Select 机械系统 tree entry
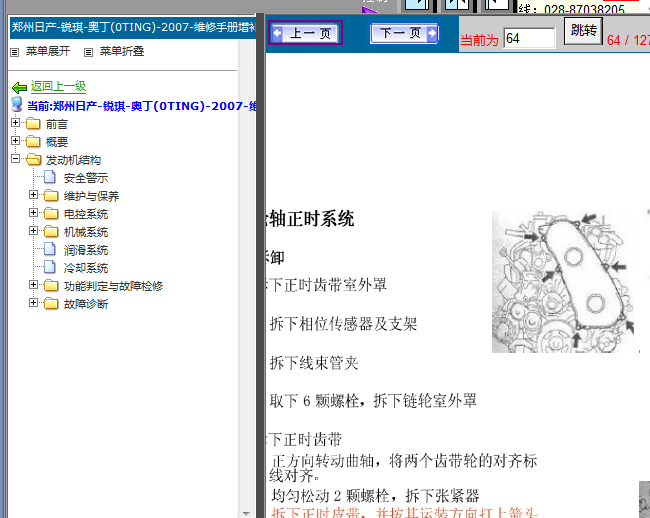The image size is (650, 518). 86,232
